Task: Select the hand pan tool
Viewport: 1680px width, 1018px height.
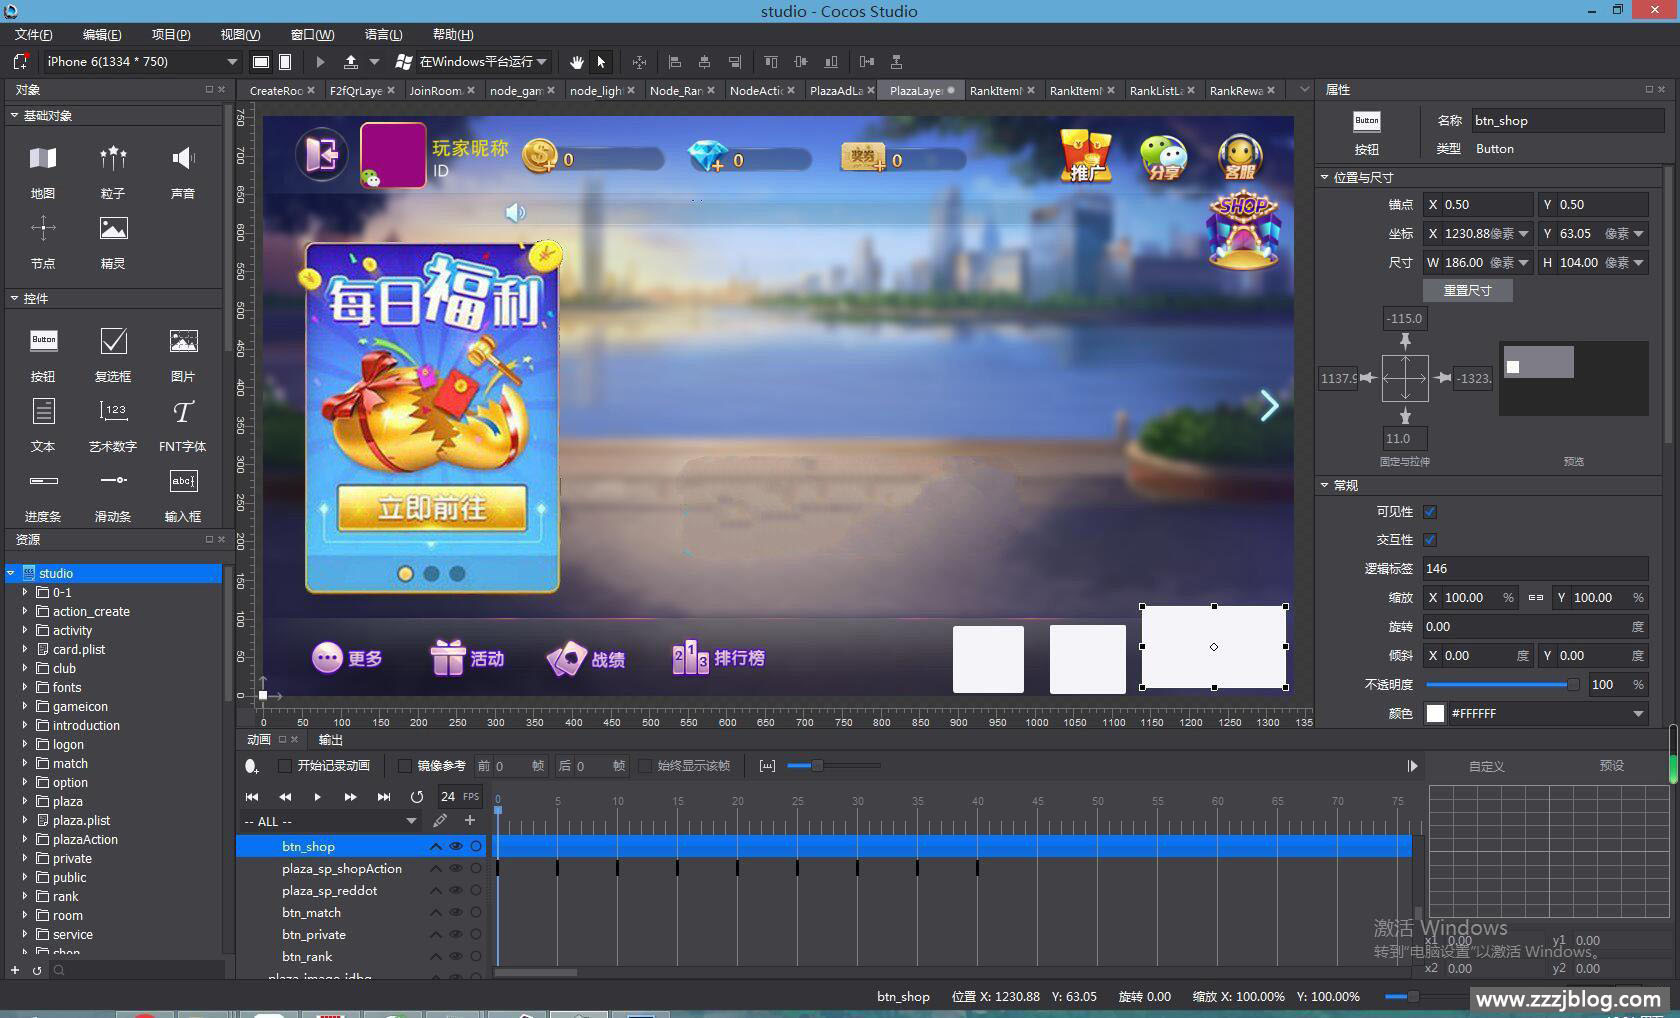Action: pyautogui.click(x=577, y=62)
